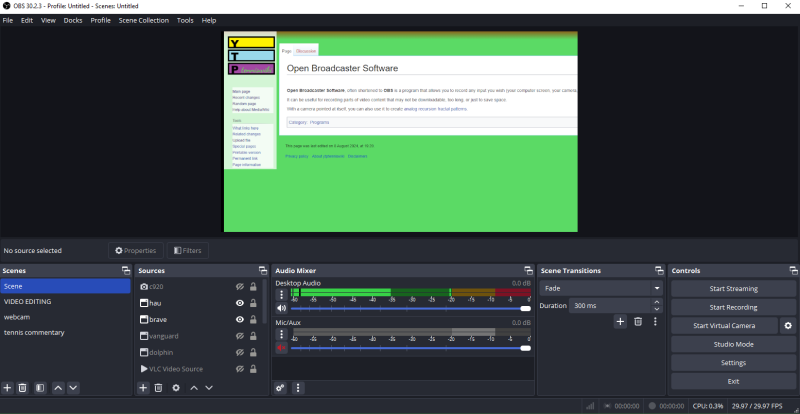Mute Desktop Audio speaker icon
The height and width of the screenshot is (414, 800).
pyautogui.click(x=282, y=308)
